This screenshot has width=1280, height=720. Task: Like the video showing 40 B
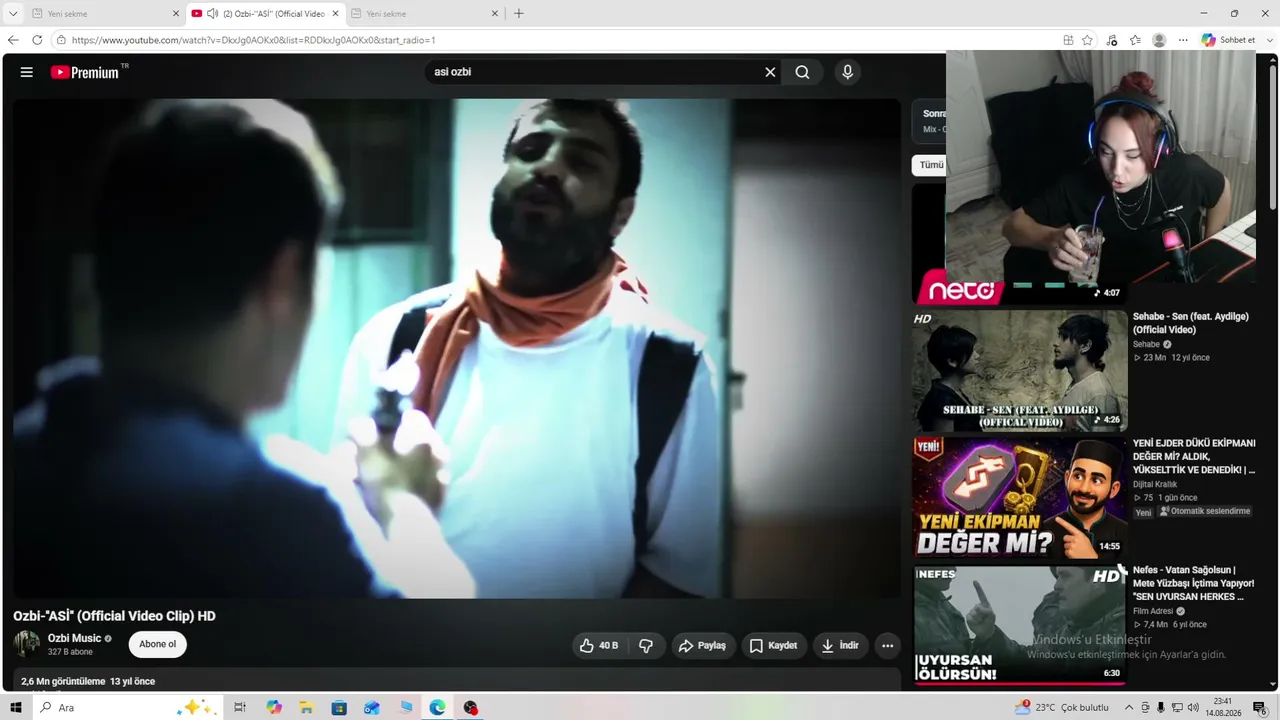[599, 646]
